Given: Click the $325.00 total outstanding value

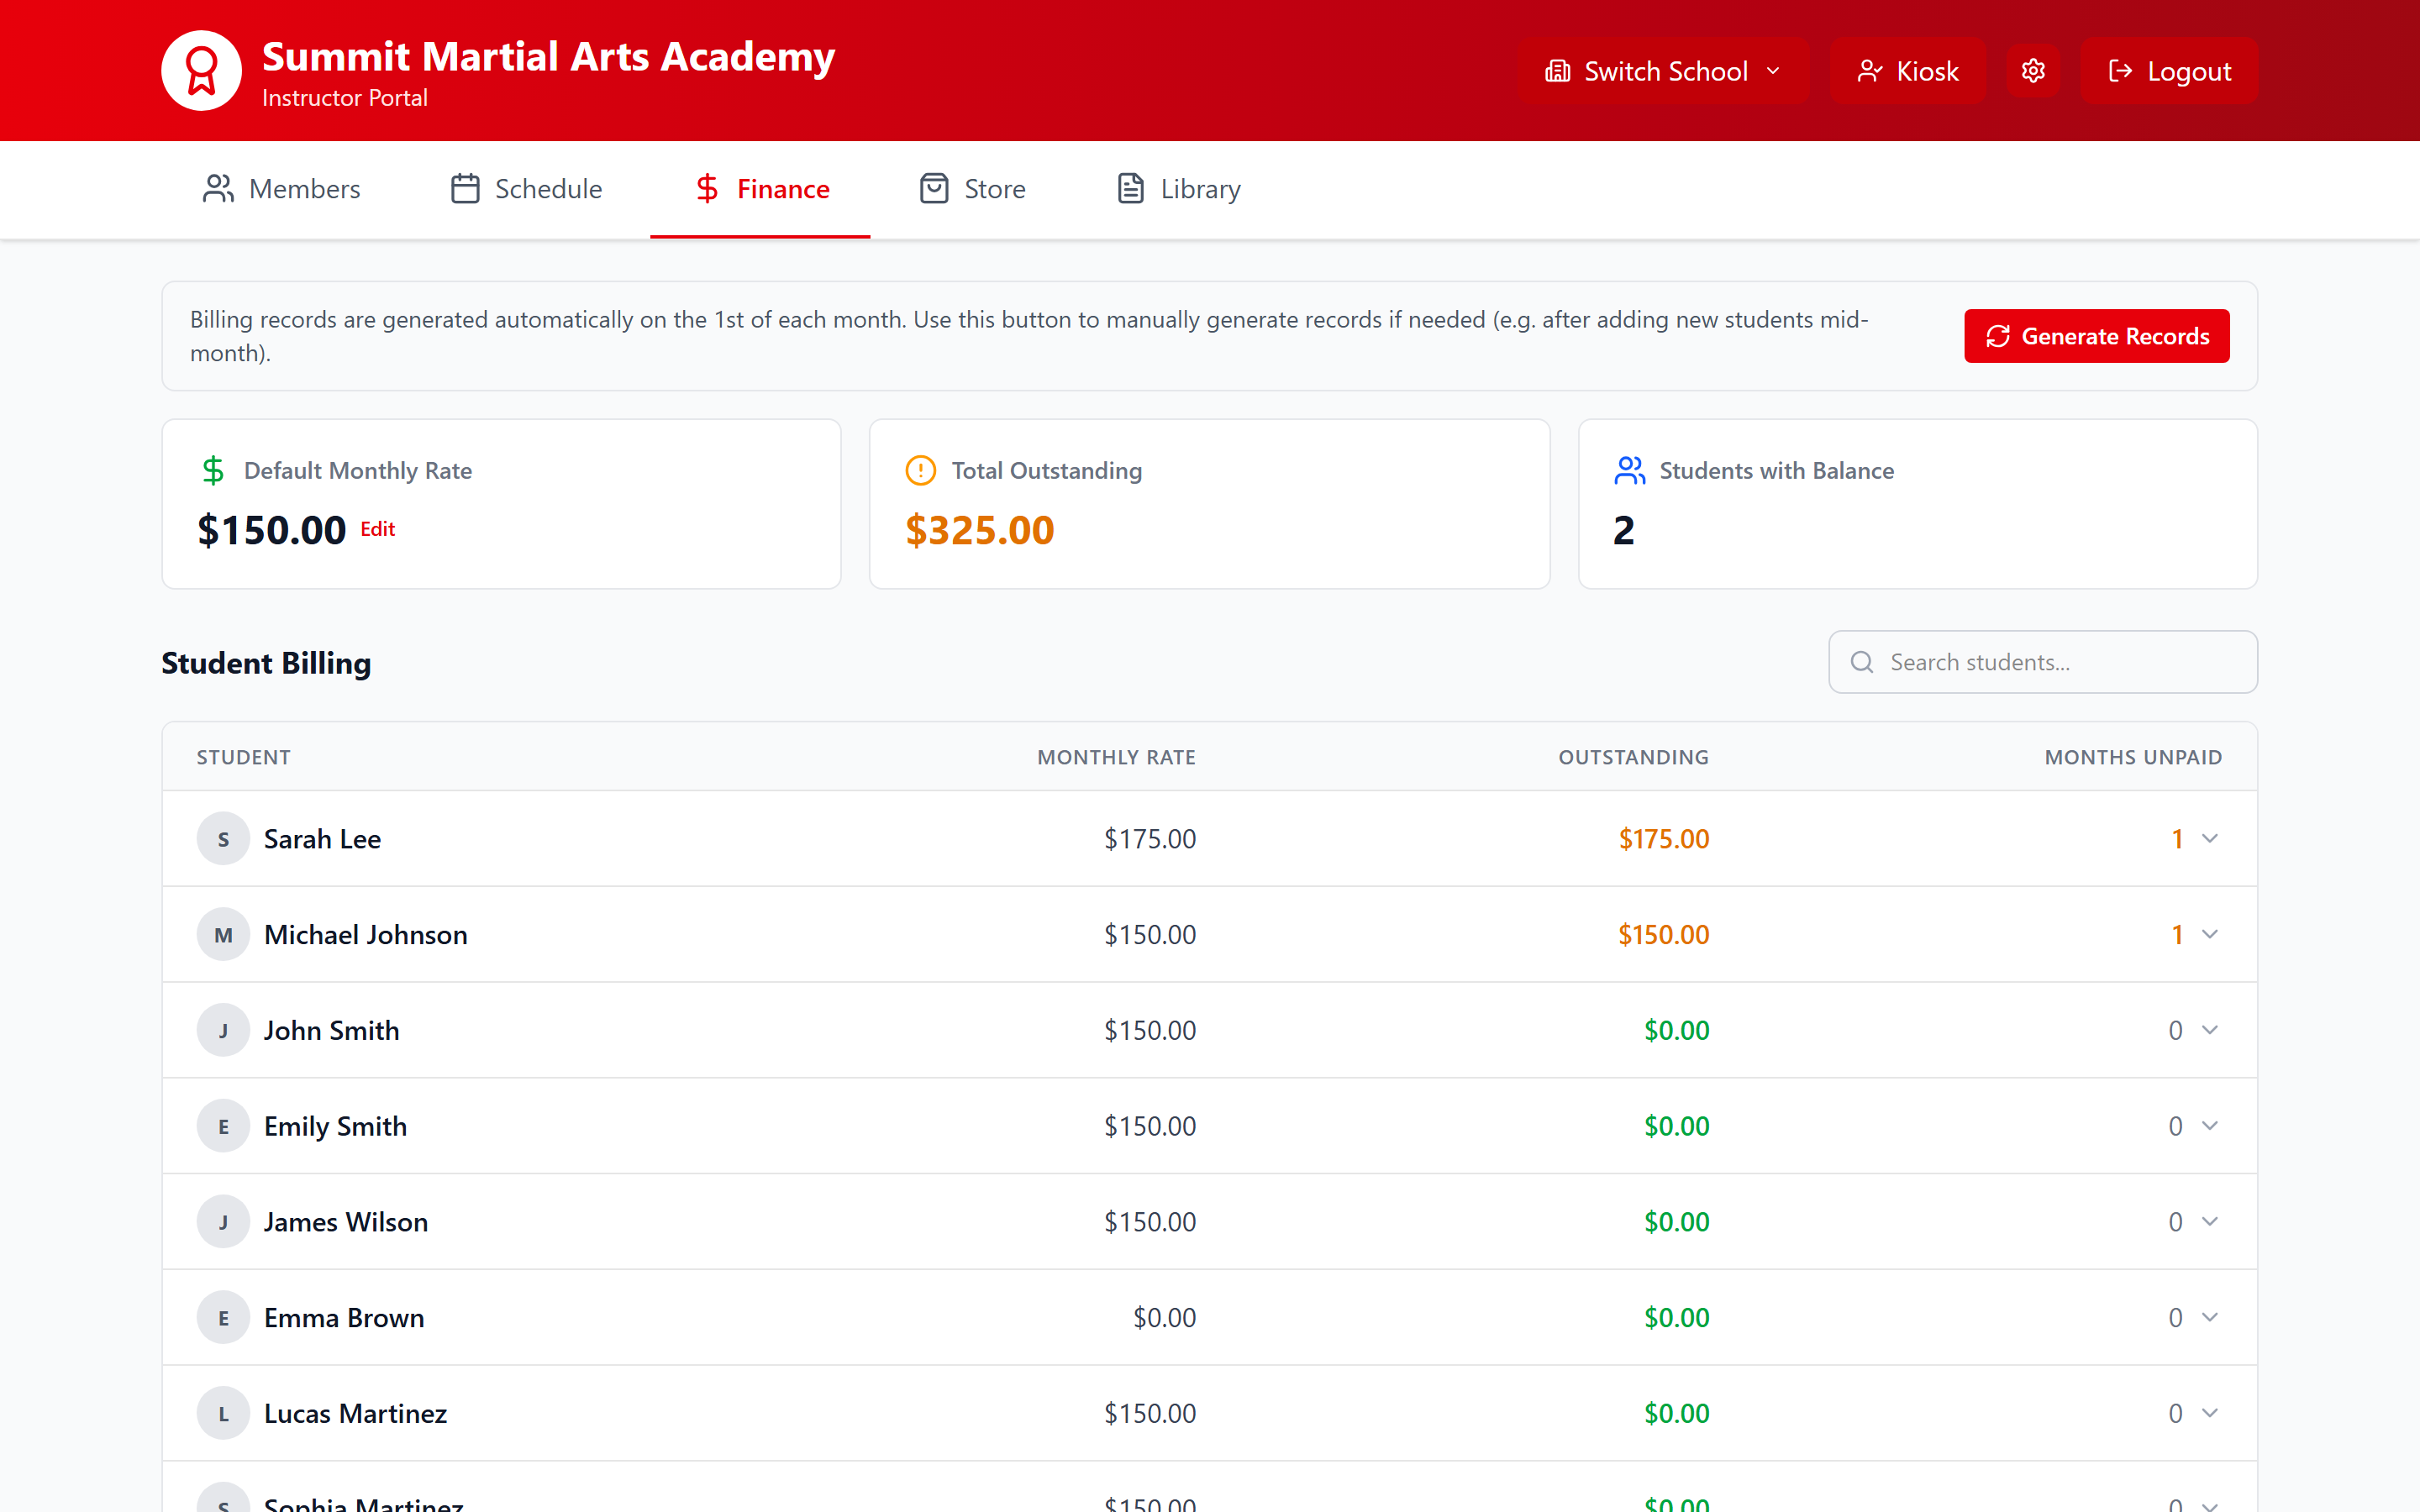Looking at the screenshot, I should click(x=980, y=530).
